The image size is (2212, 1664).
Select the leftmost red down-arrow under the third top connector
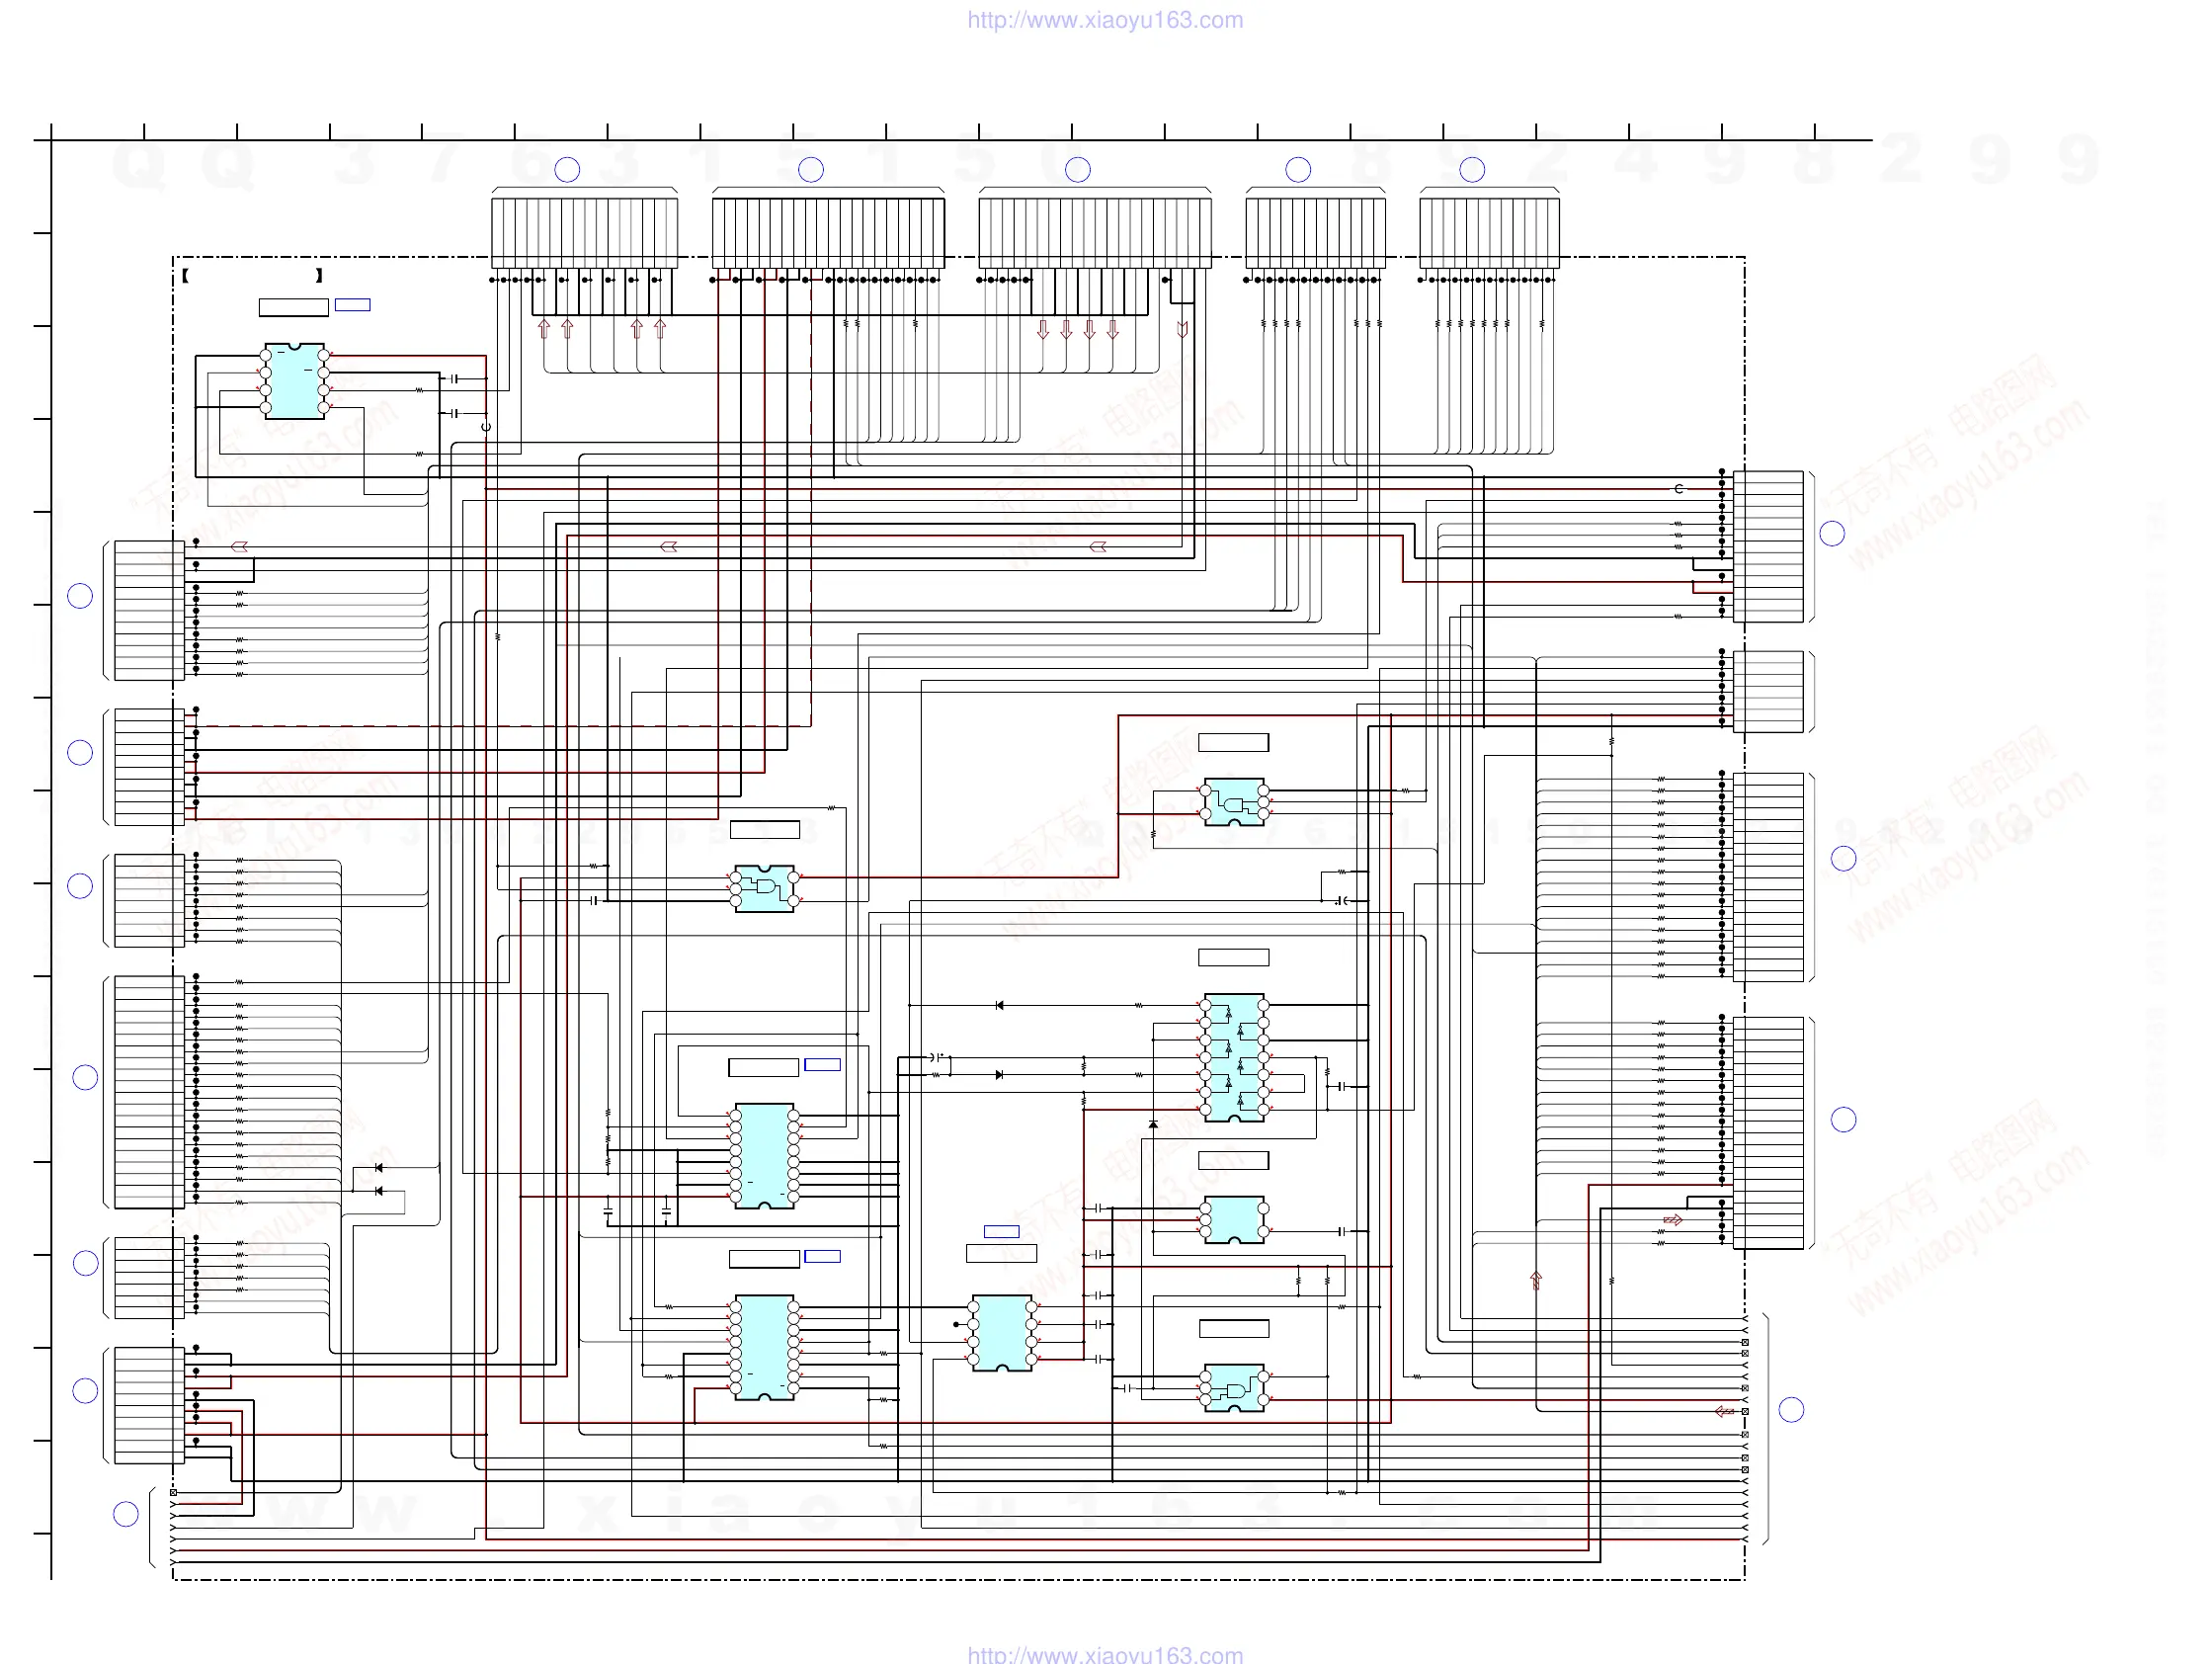coord(1043,329)
